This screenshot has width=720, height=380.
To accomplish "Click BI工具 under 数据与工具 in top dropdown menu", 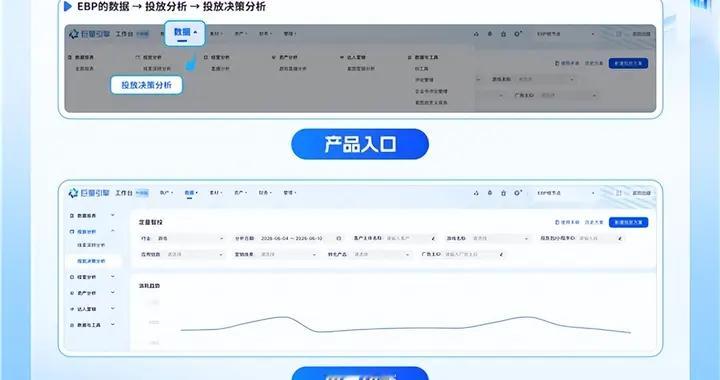I will coord(422,69).
